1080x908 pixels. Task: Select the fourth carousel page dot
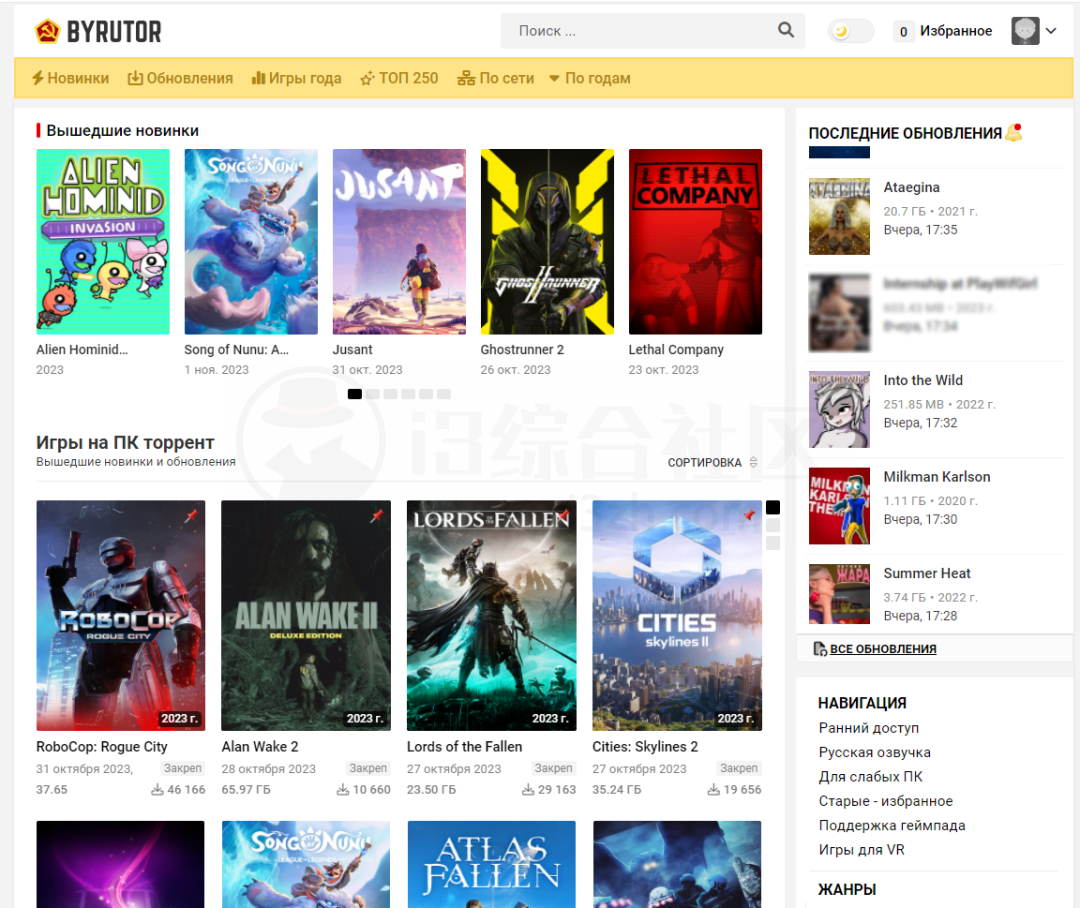coord(408,394)
